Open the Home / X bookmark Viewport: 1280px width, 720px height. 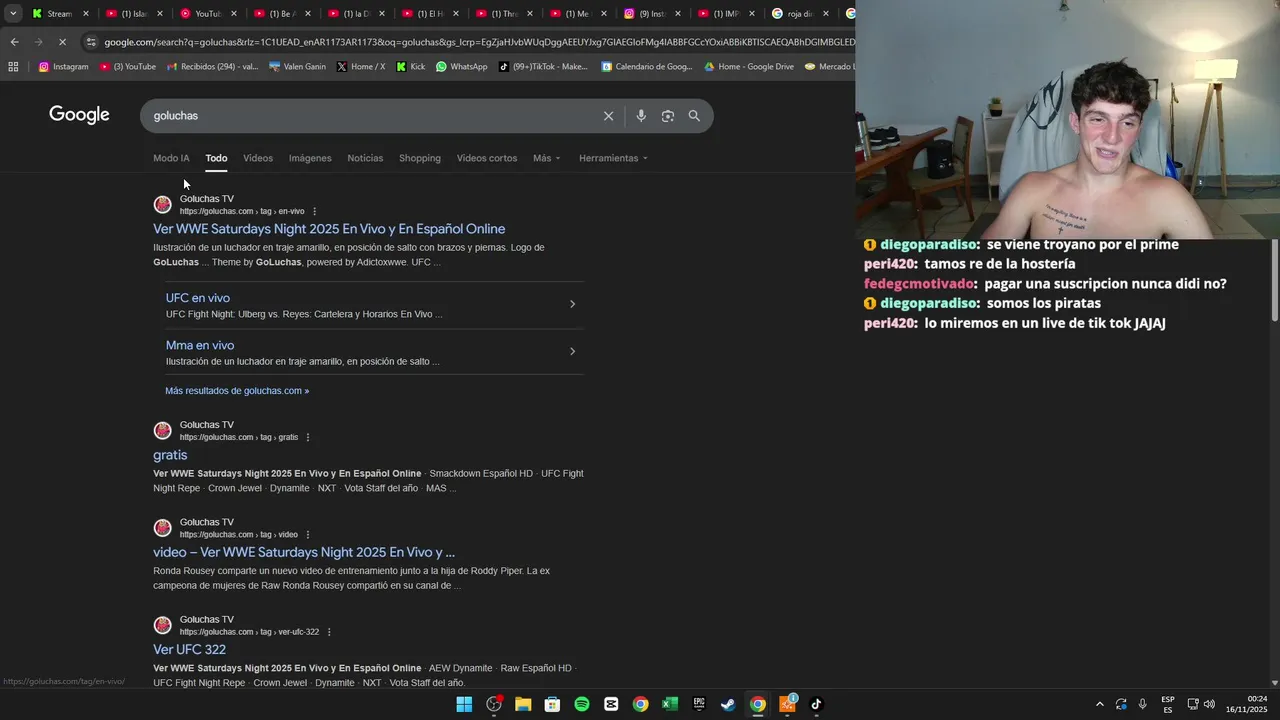361,67
